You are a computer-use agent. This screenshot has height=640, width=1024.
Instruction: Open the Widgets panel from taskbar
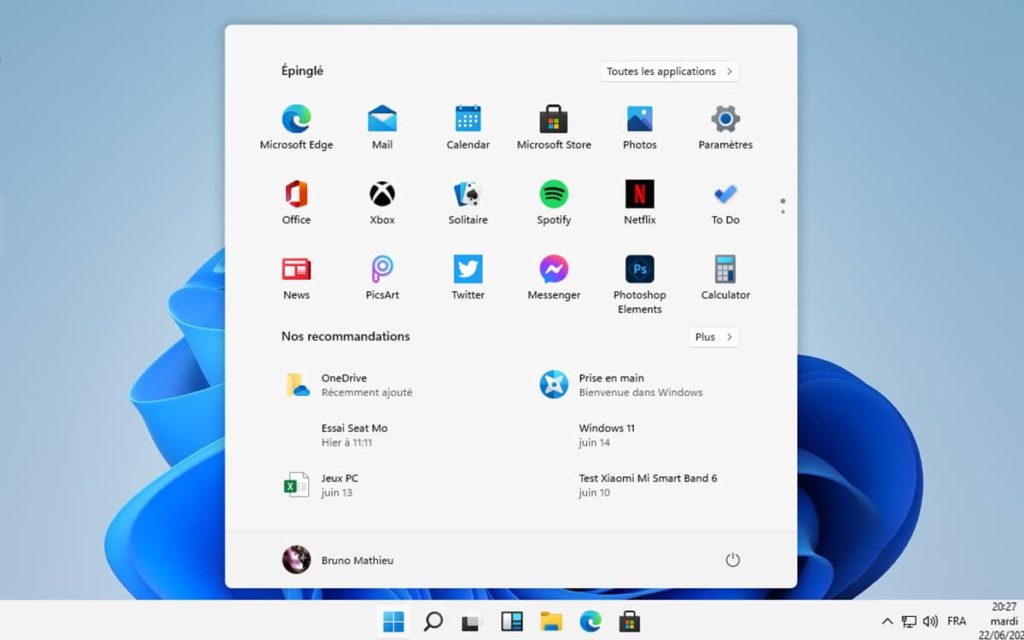(511, 622)
